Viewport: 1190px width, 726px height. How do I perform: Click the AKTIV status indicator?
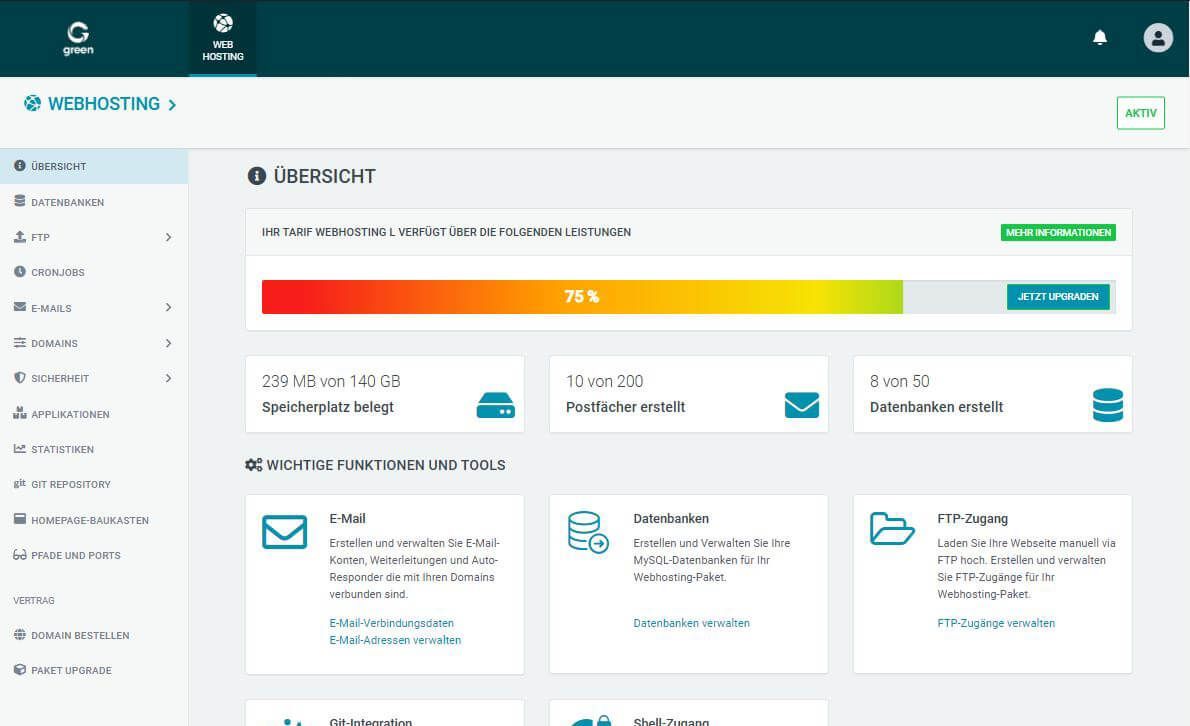1140,112
